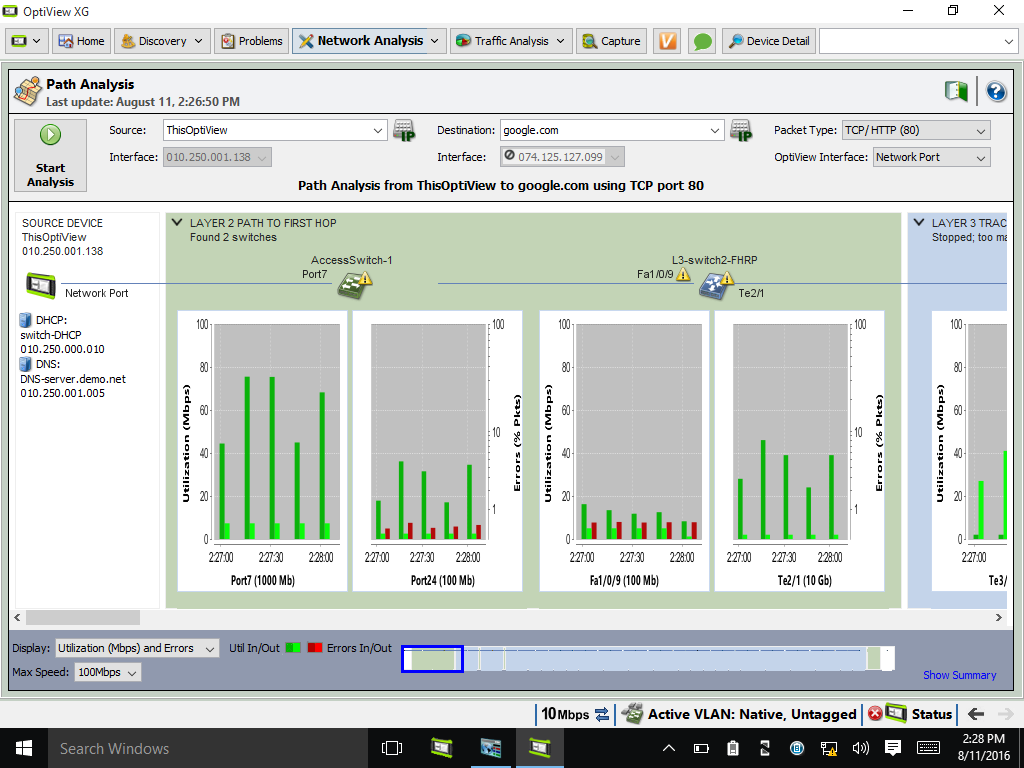Click the orange V icon in the toolbar
The height and width of the screenshot is (768, 1024).
pos(667,41)
